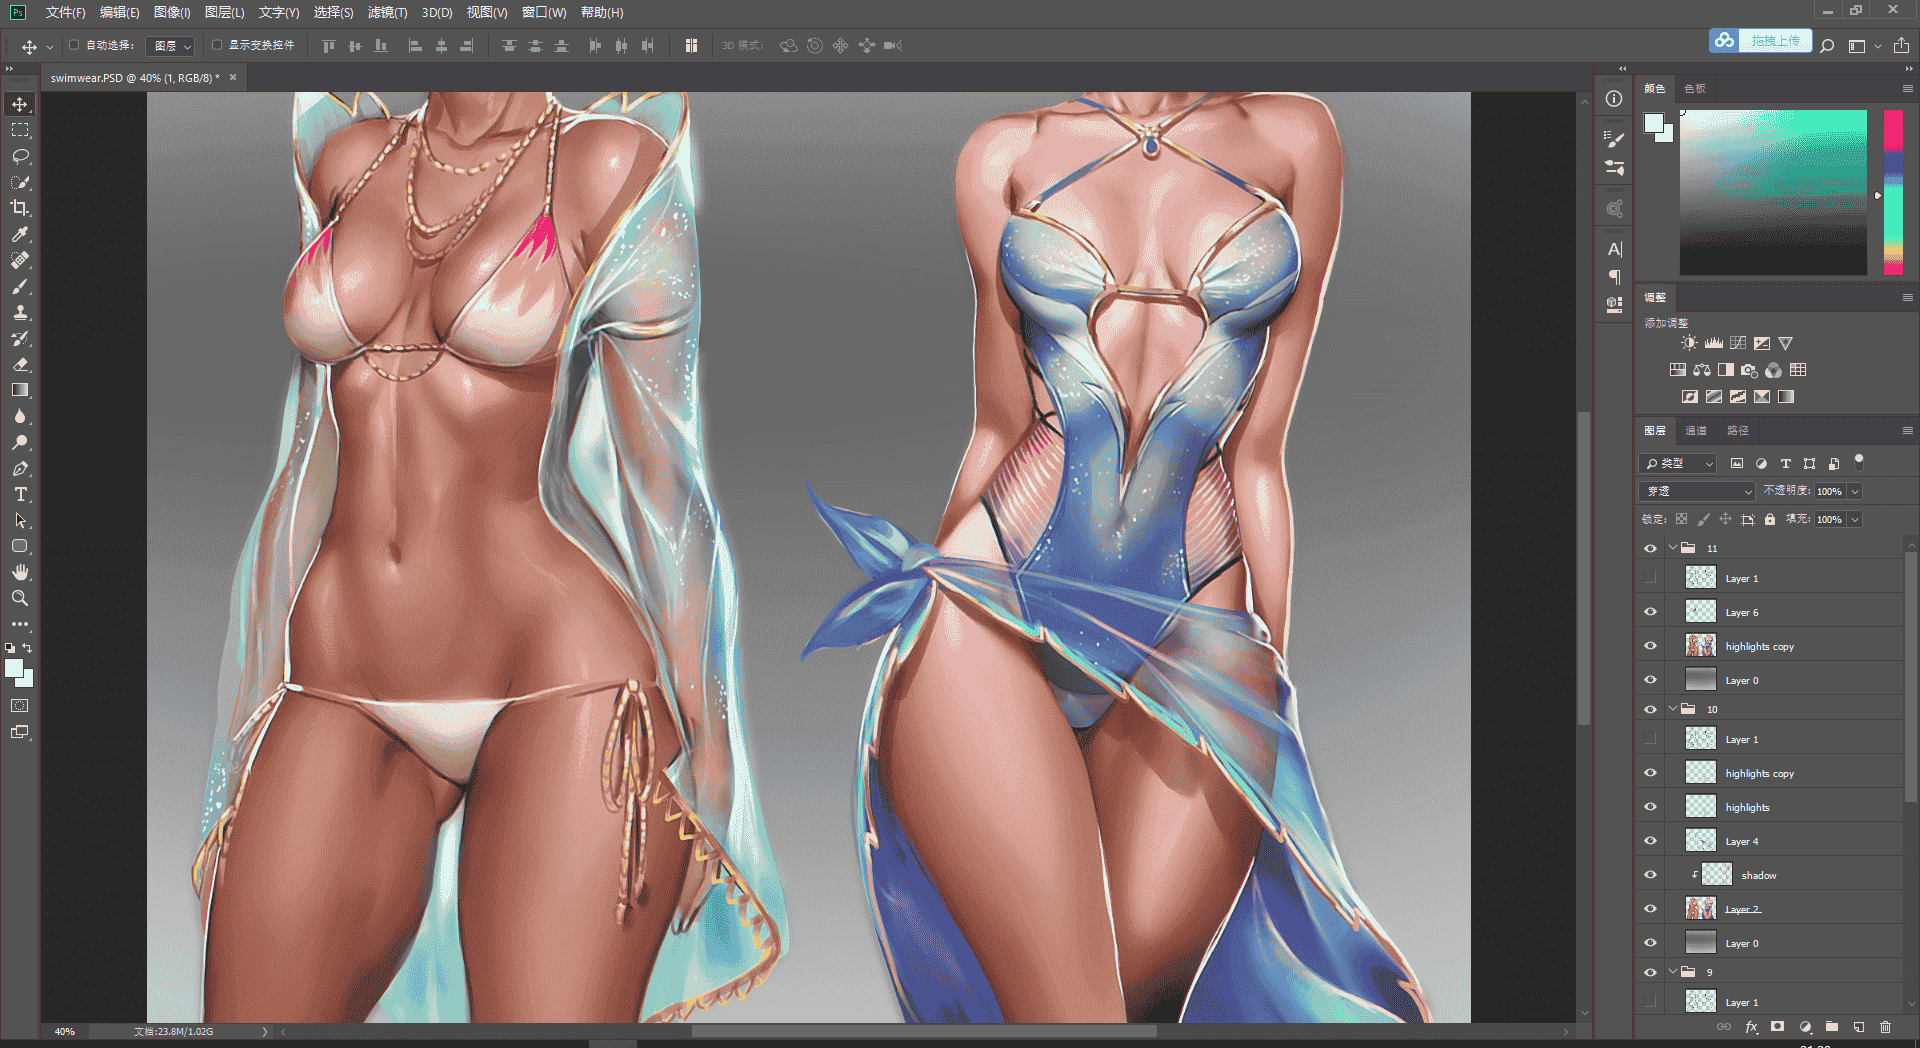Hide the Layer 6 layer
The width and height of the screenshot is (1920, 1048).
pyautogui.click(x=1650, y=612)
